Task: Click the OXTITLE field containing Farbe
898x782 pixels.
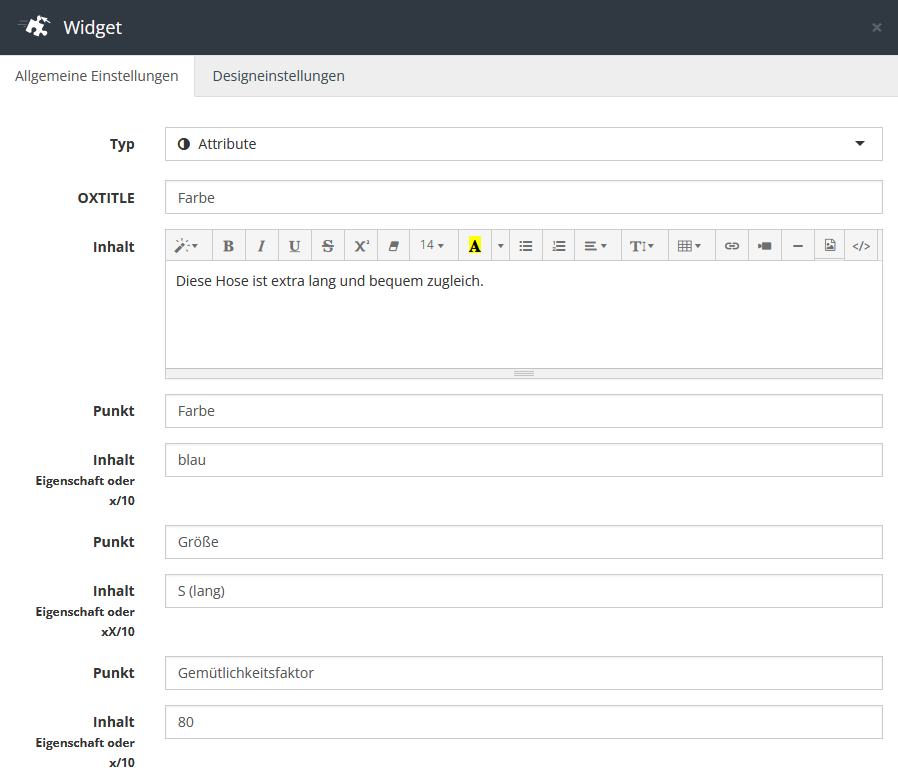Action: point(523,197)
